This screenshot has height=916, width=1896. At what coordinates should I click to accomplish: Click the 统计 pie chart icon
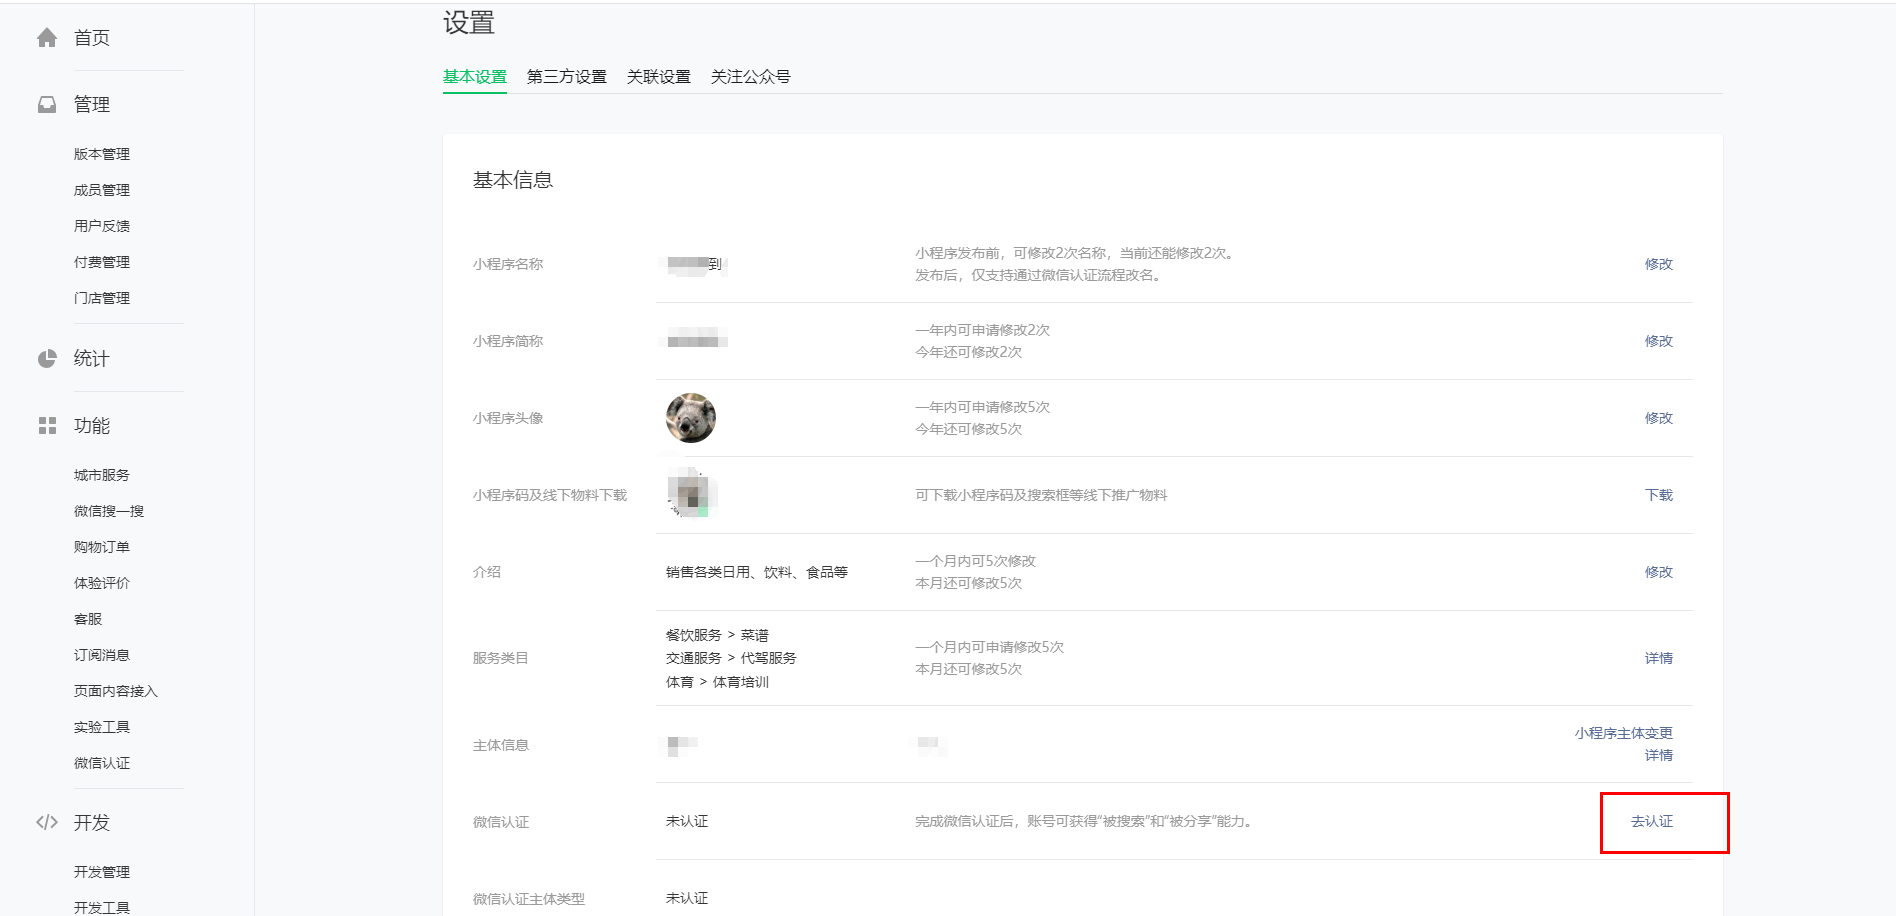point(47,359)
